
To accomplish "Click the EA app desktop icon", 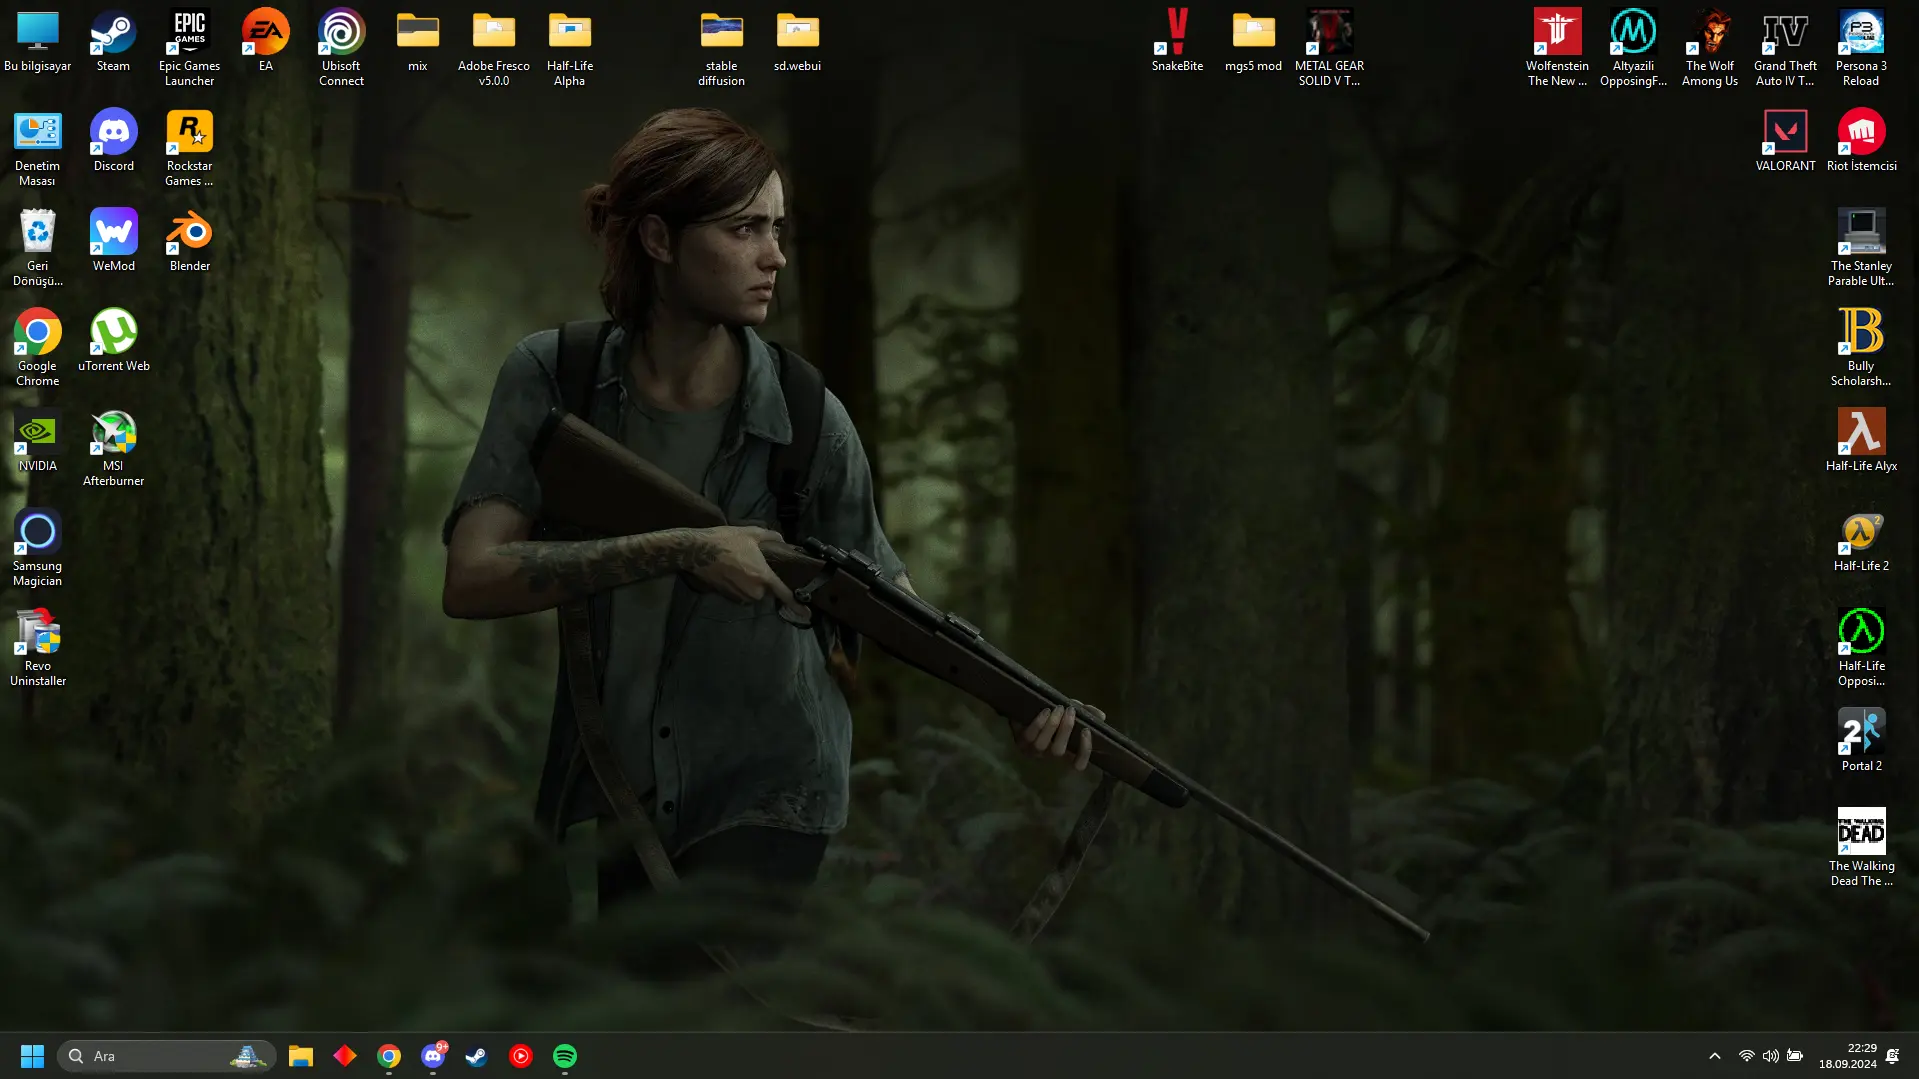I will (266, 42).
